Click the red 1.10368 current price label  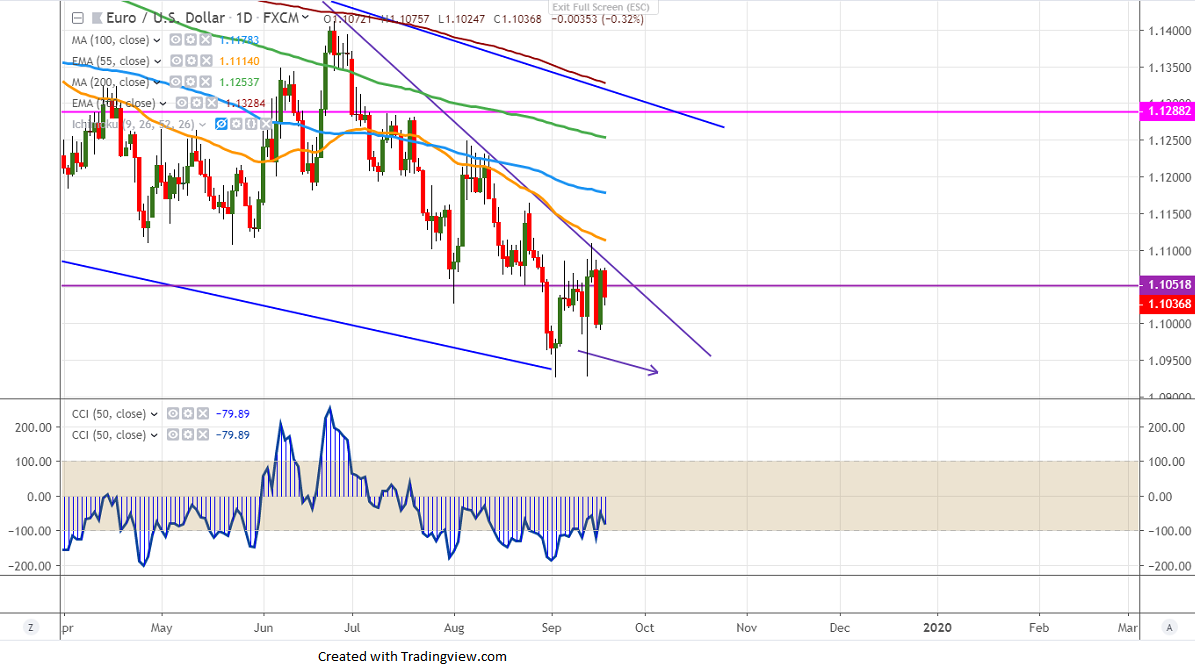[1168, 304]
